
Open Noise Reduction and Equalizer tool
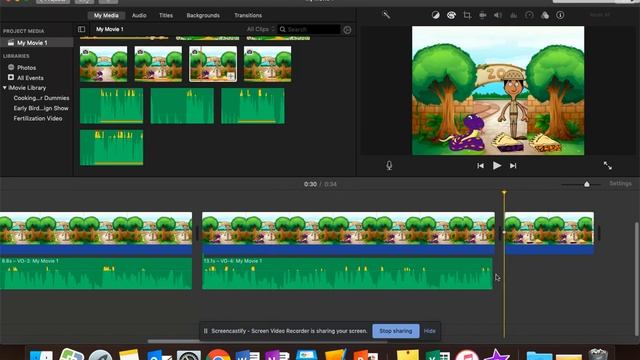coord(513,15)
